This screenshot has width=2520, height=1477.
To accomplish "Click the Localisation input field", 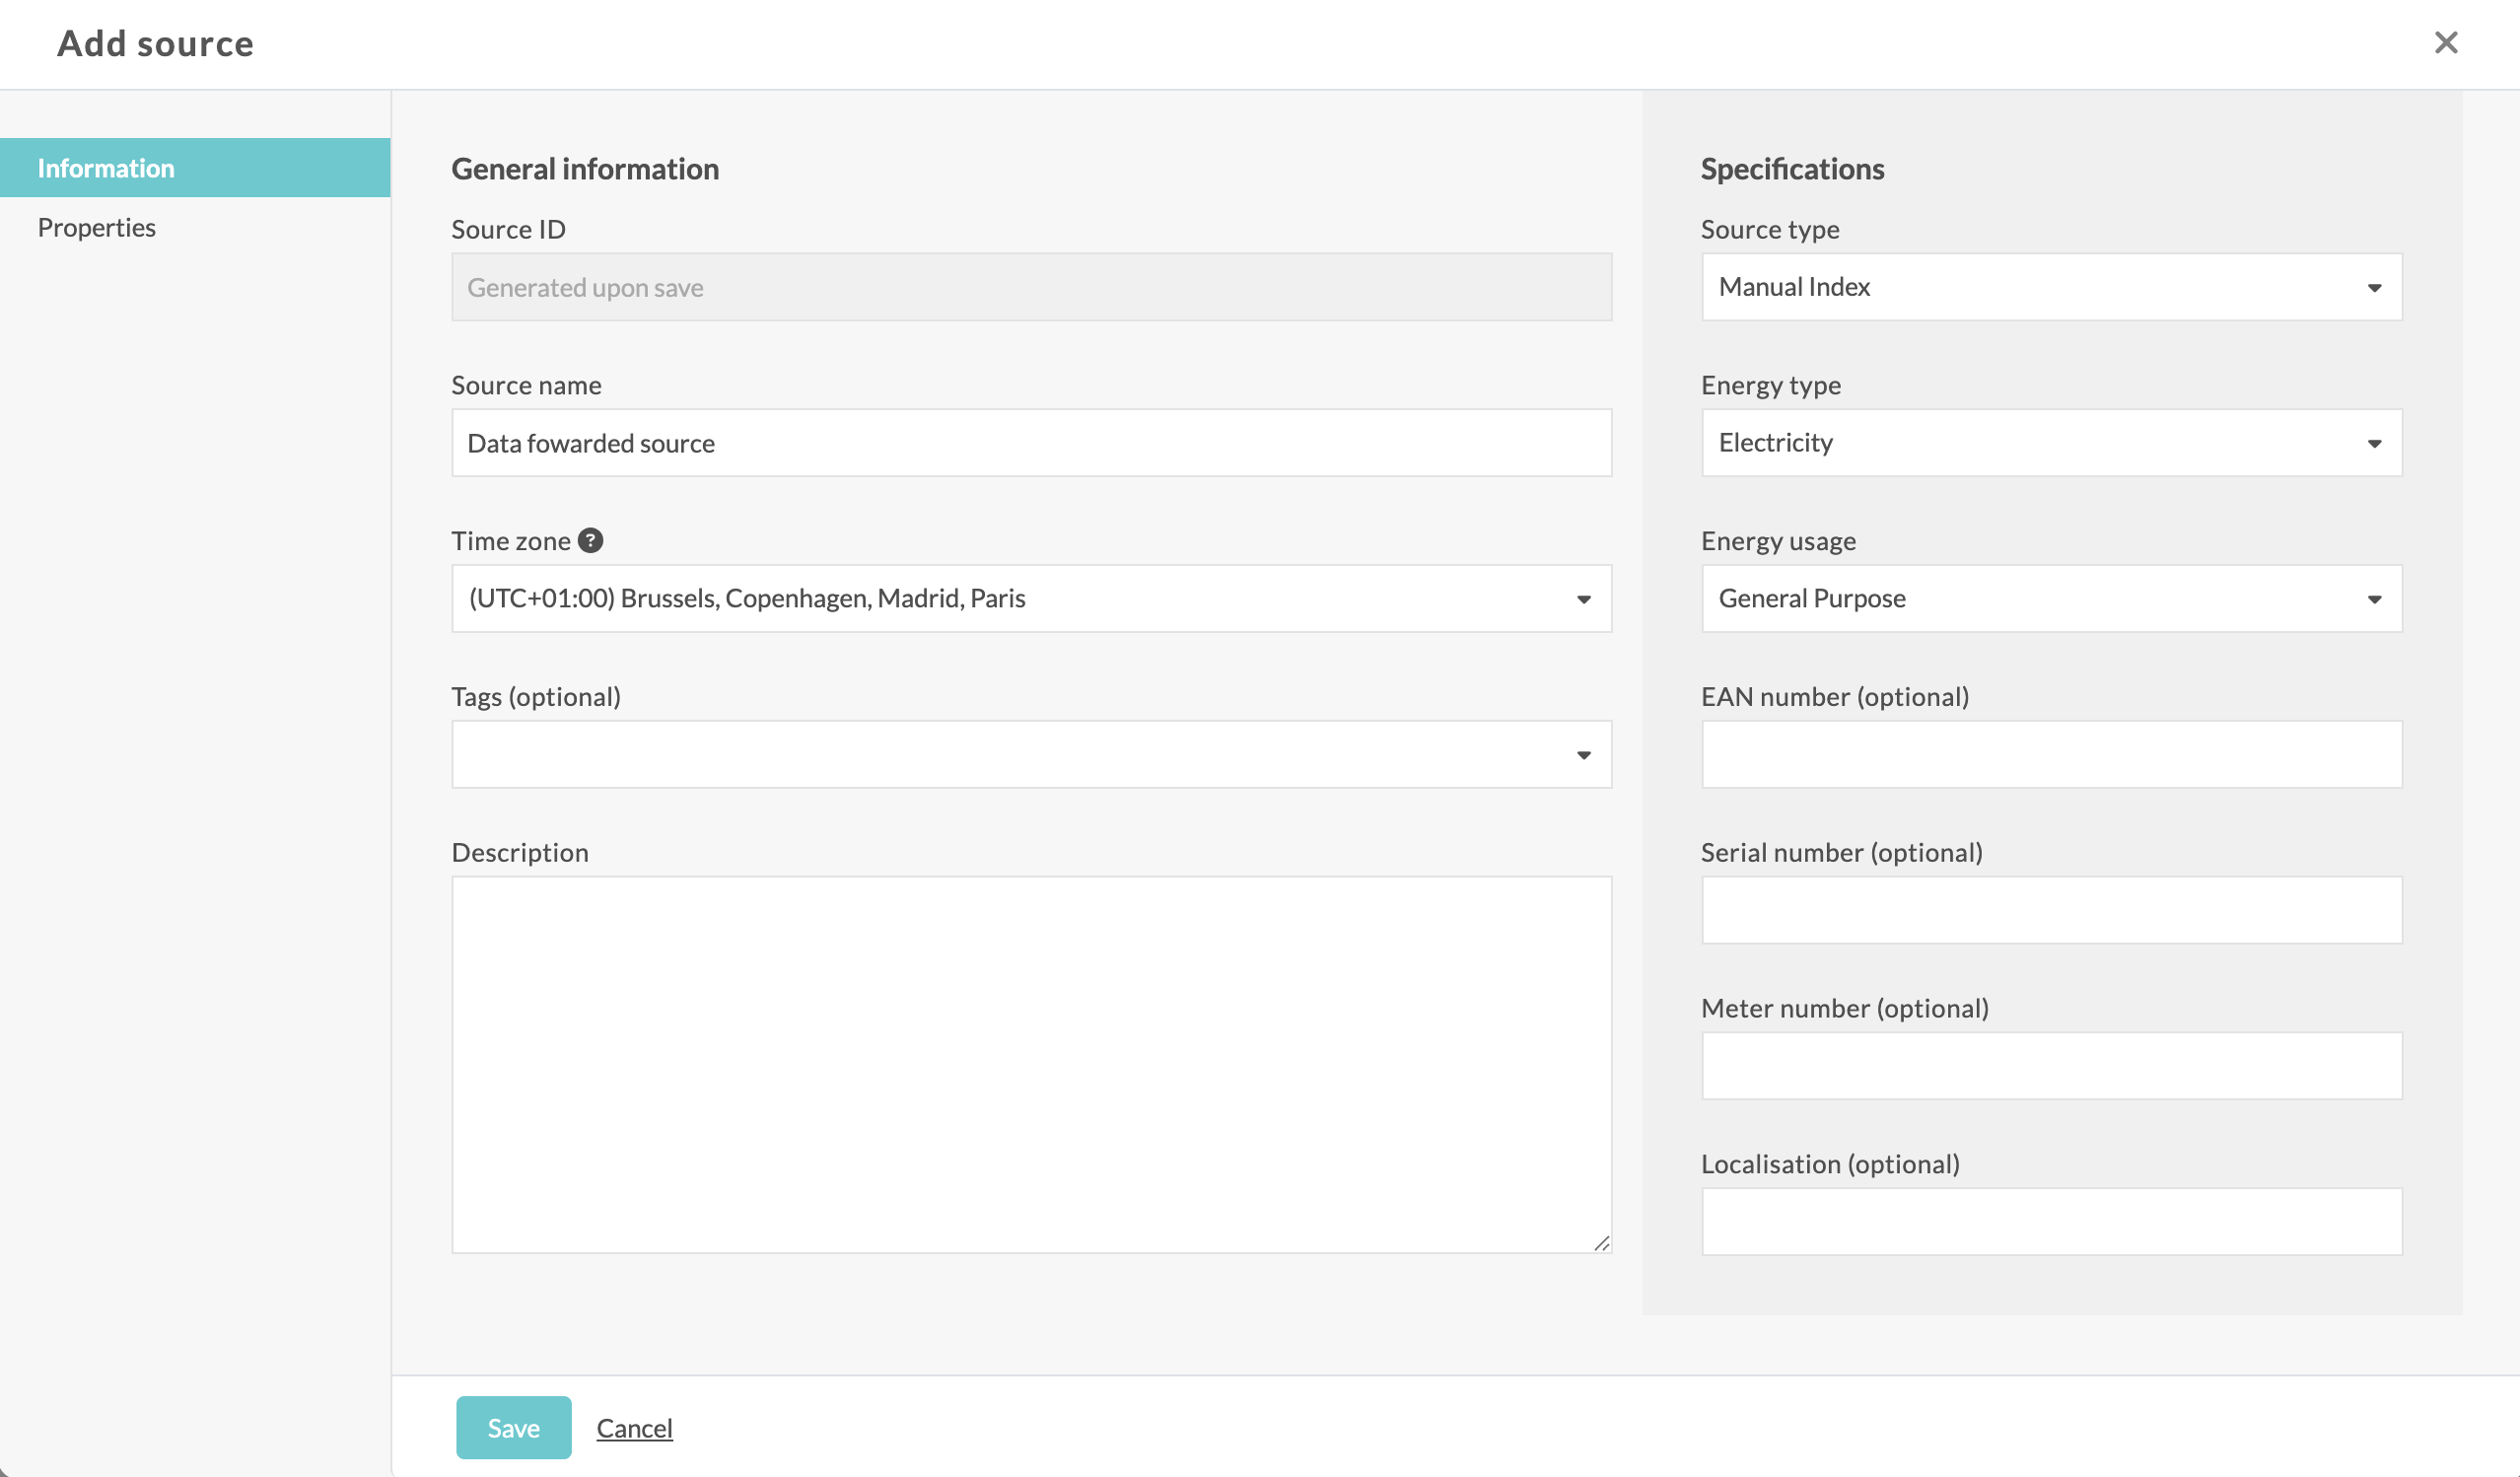I will tap(2051, 1222).
